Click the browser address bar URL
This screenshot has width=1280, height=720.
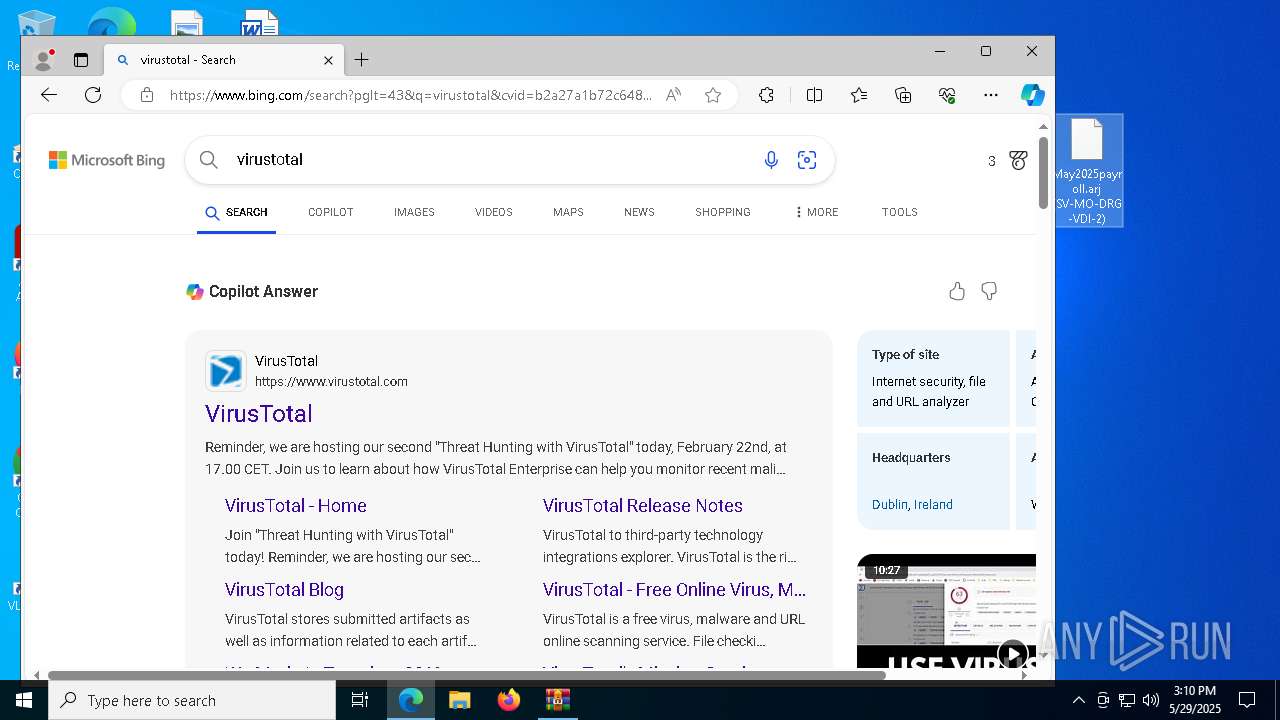pos(410,95)
